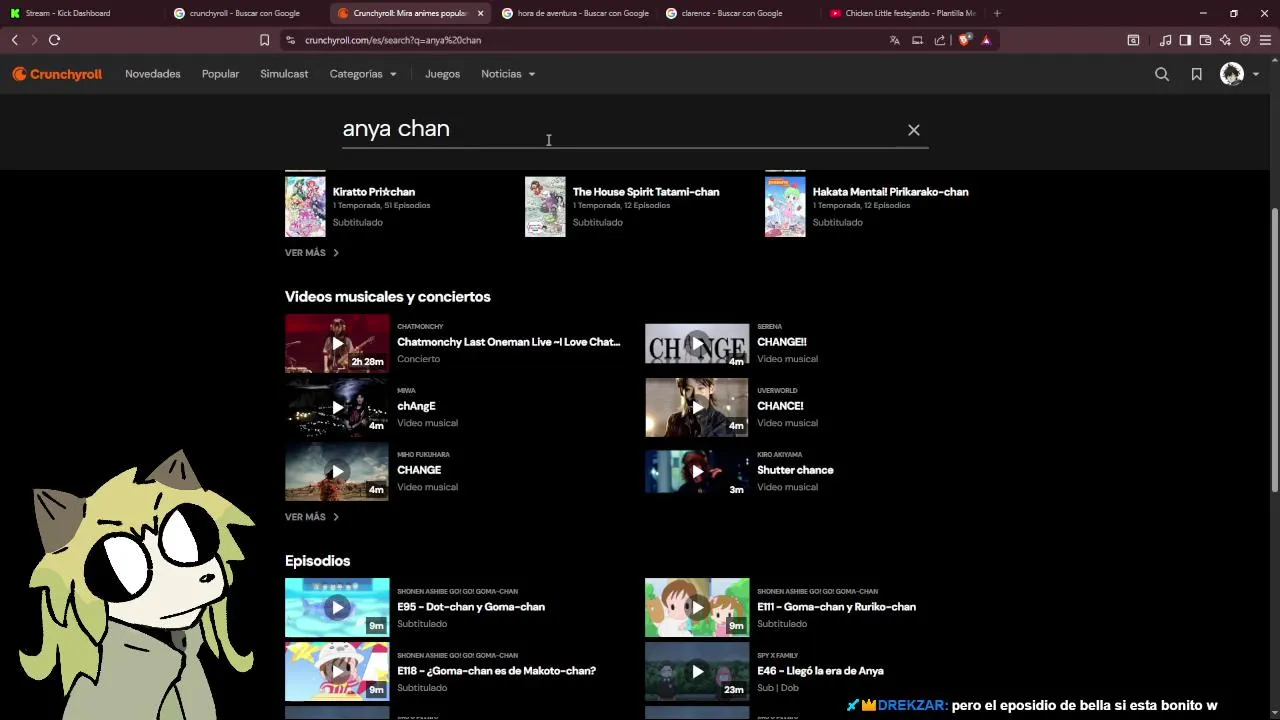Image resolution: width=1280 pixels, height=720 pixels.
Task: Switch to the crunchyroll - Buscar con Google tab
Action: coord(245,13)
